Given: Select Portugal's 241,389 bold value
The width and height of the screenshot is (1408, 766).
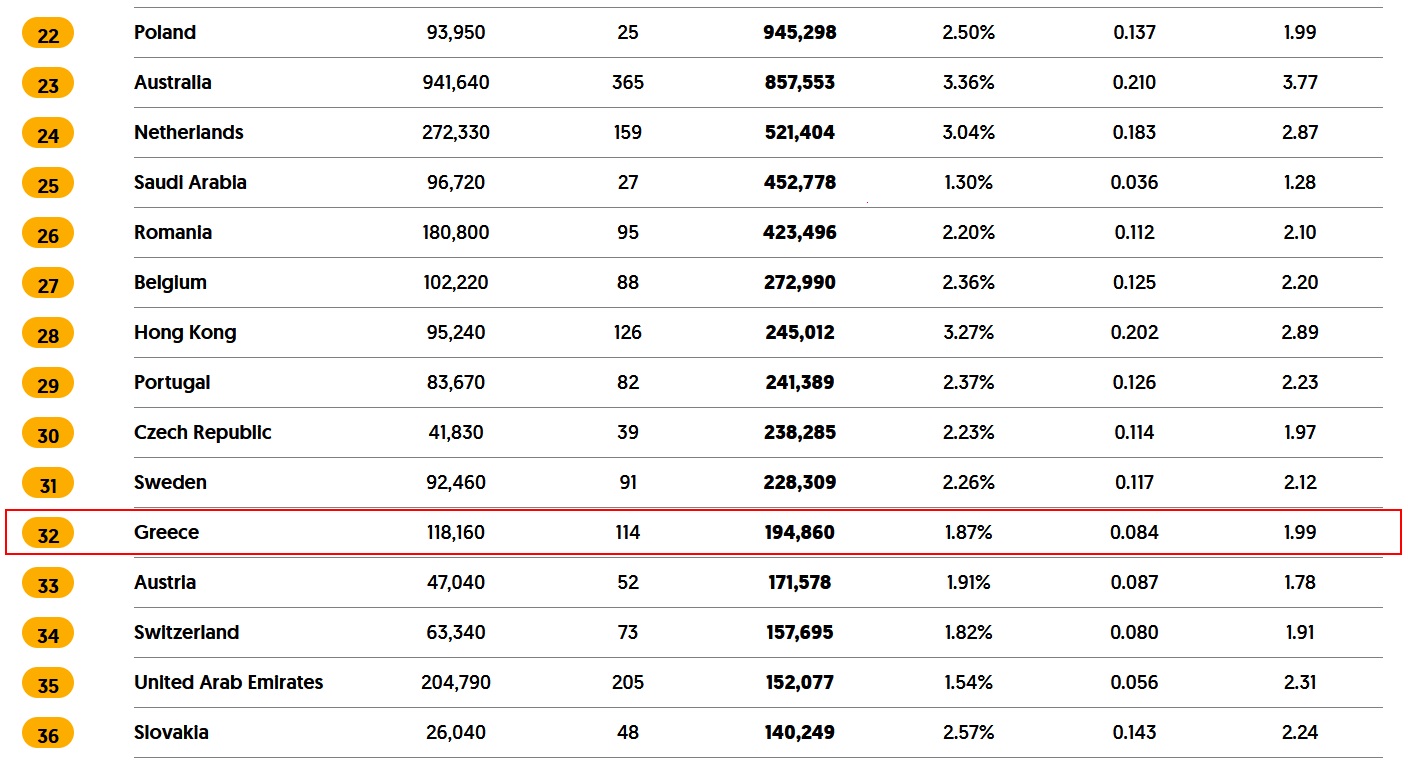Looking at the screenshot, I should coord(800,382).
